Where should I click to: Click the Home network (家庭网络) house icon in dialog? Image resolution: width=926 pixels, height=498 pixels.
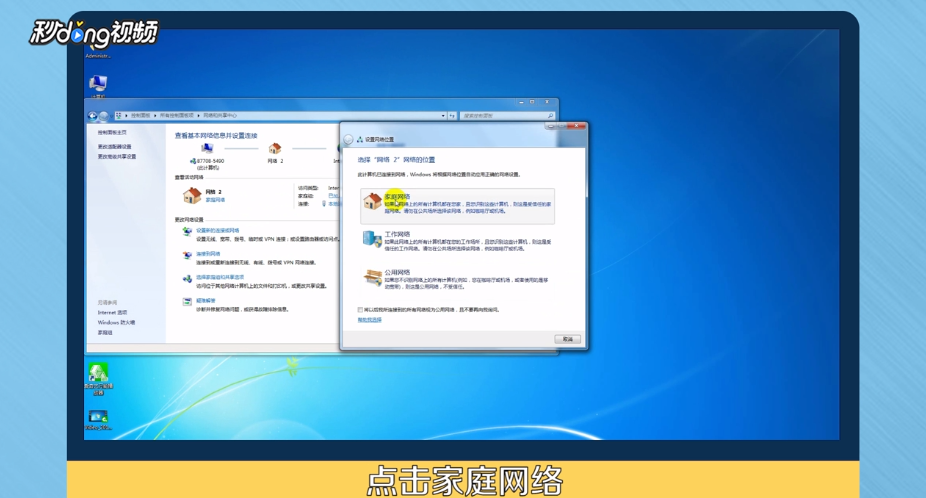point(372,201)
